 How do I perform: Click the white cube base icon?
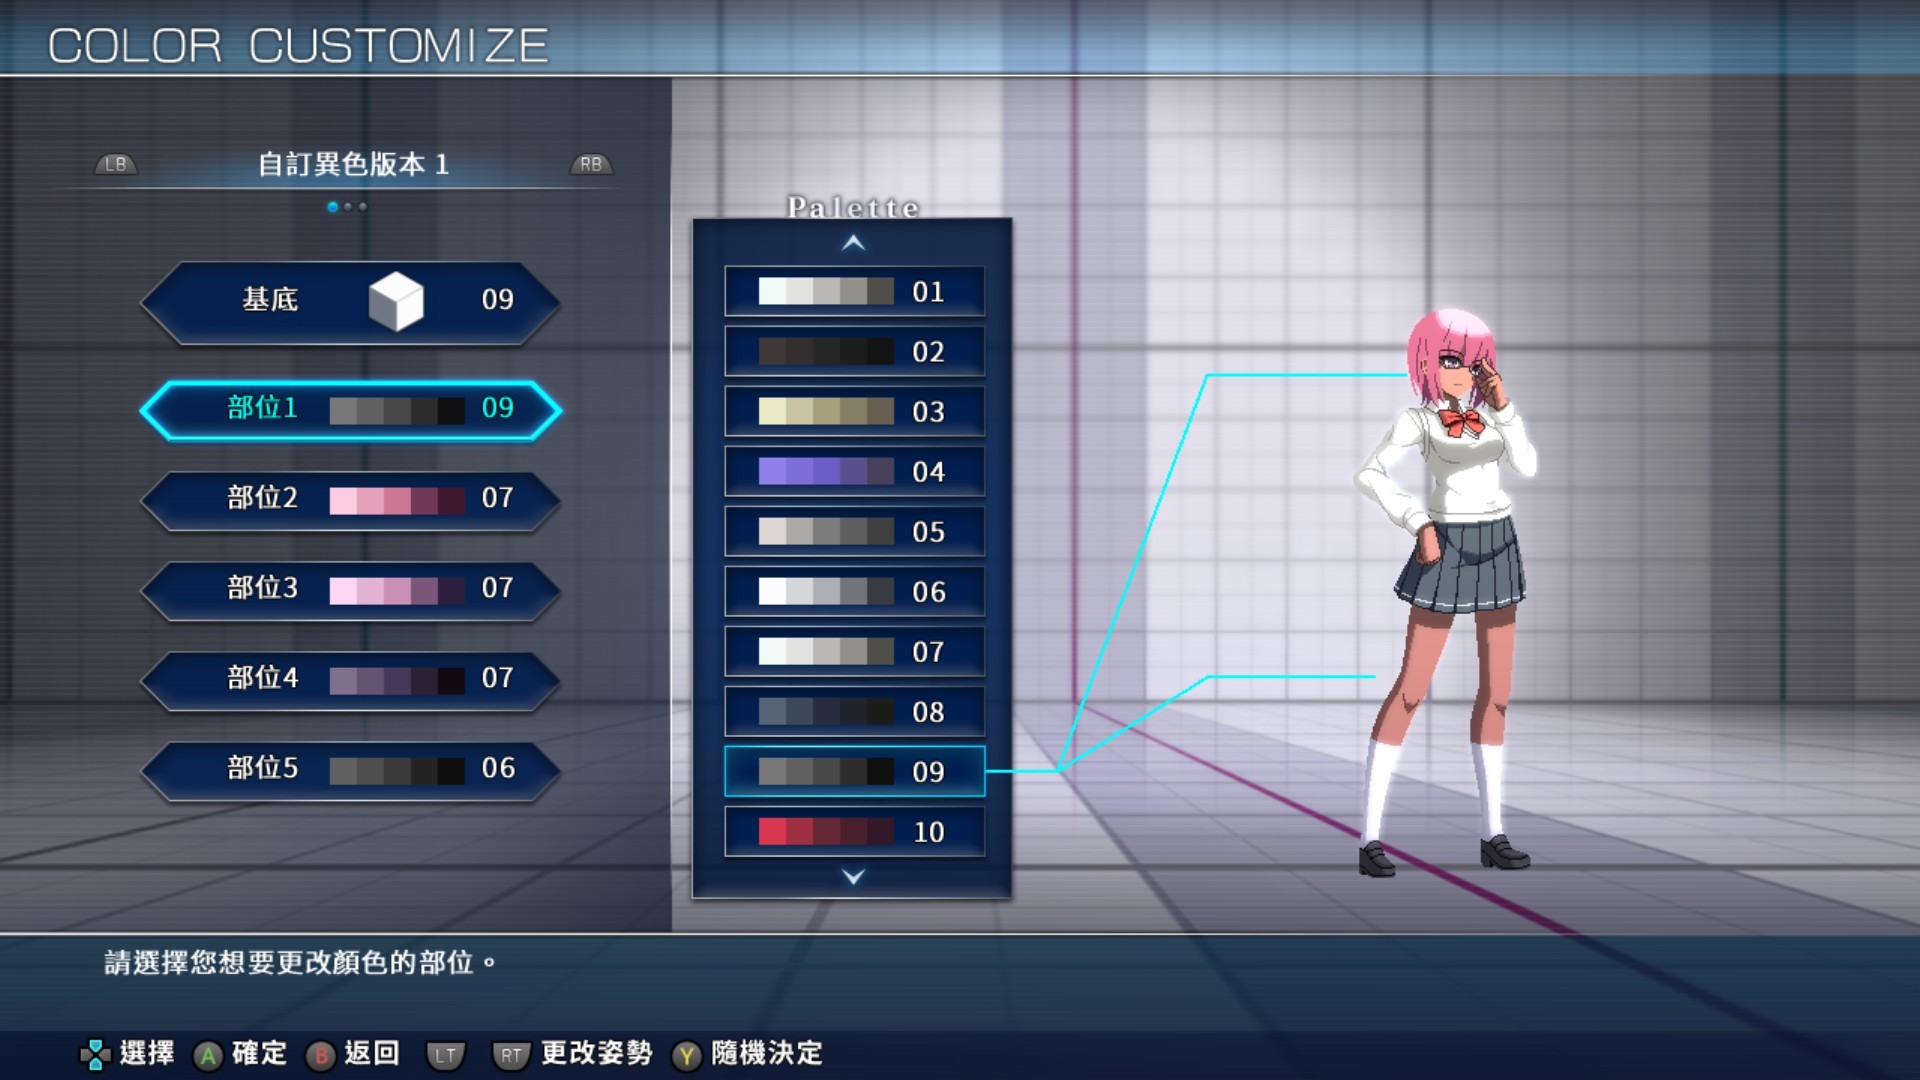396,300
